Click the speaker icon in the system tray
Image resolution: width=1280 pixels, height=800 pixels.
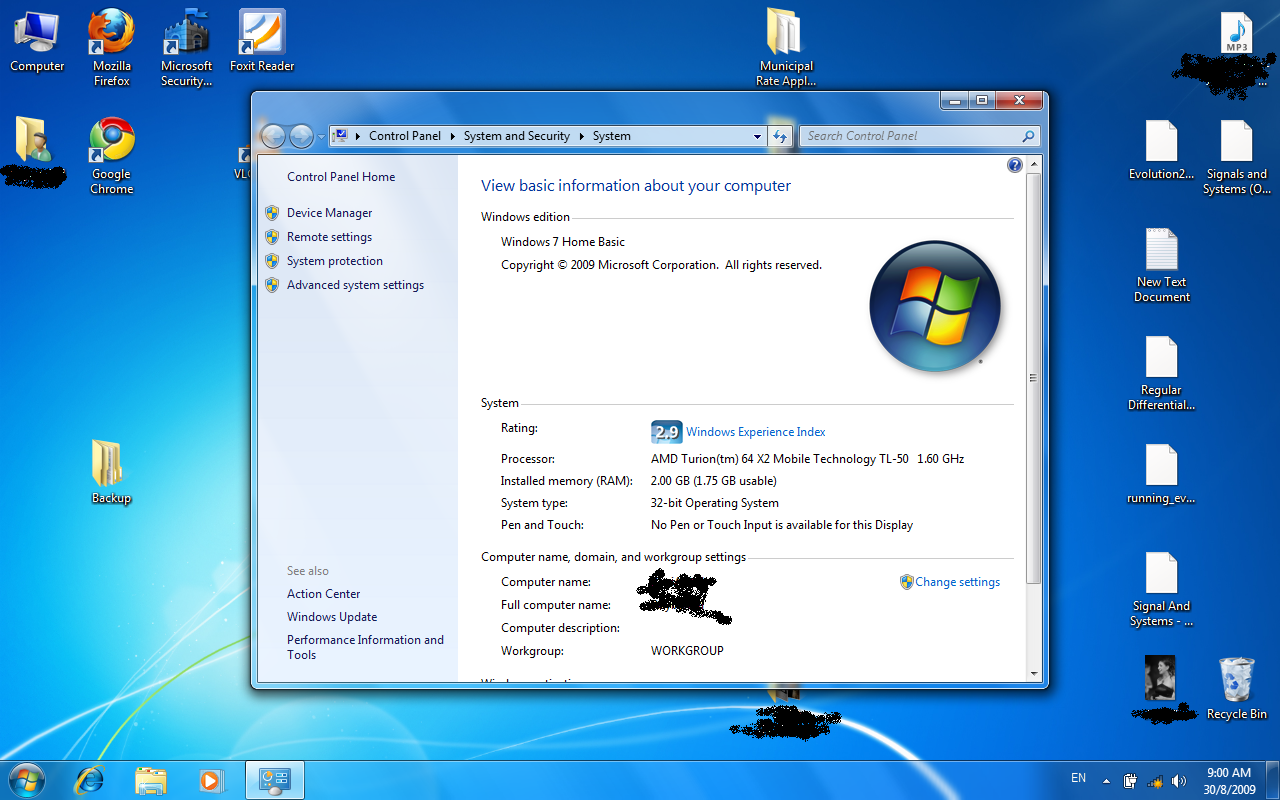(x=1180, y=779)
